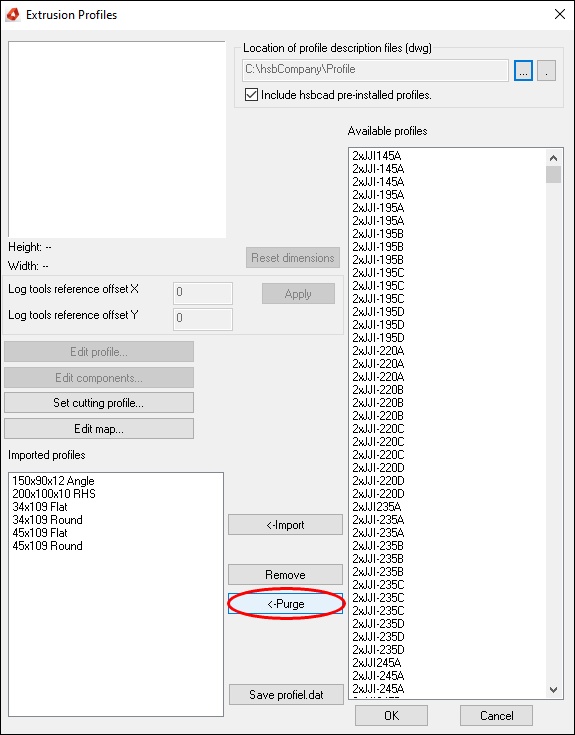Click the Remove button
The image size is (575, 735).
pyautogui.click(x=285, y=574)
